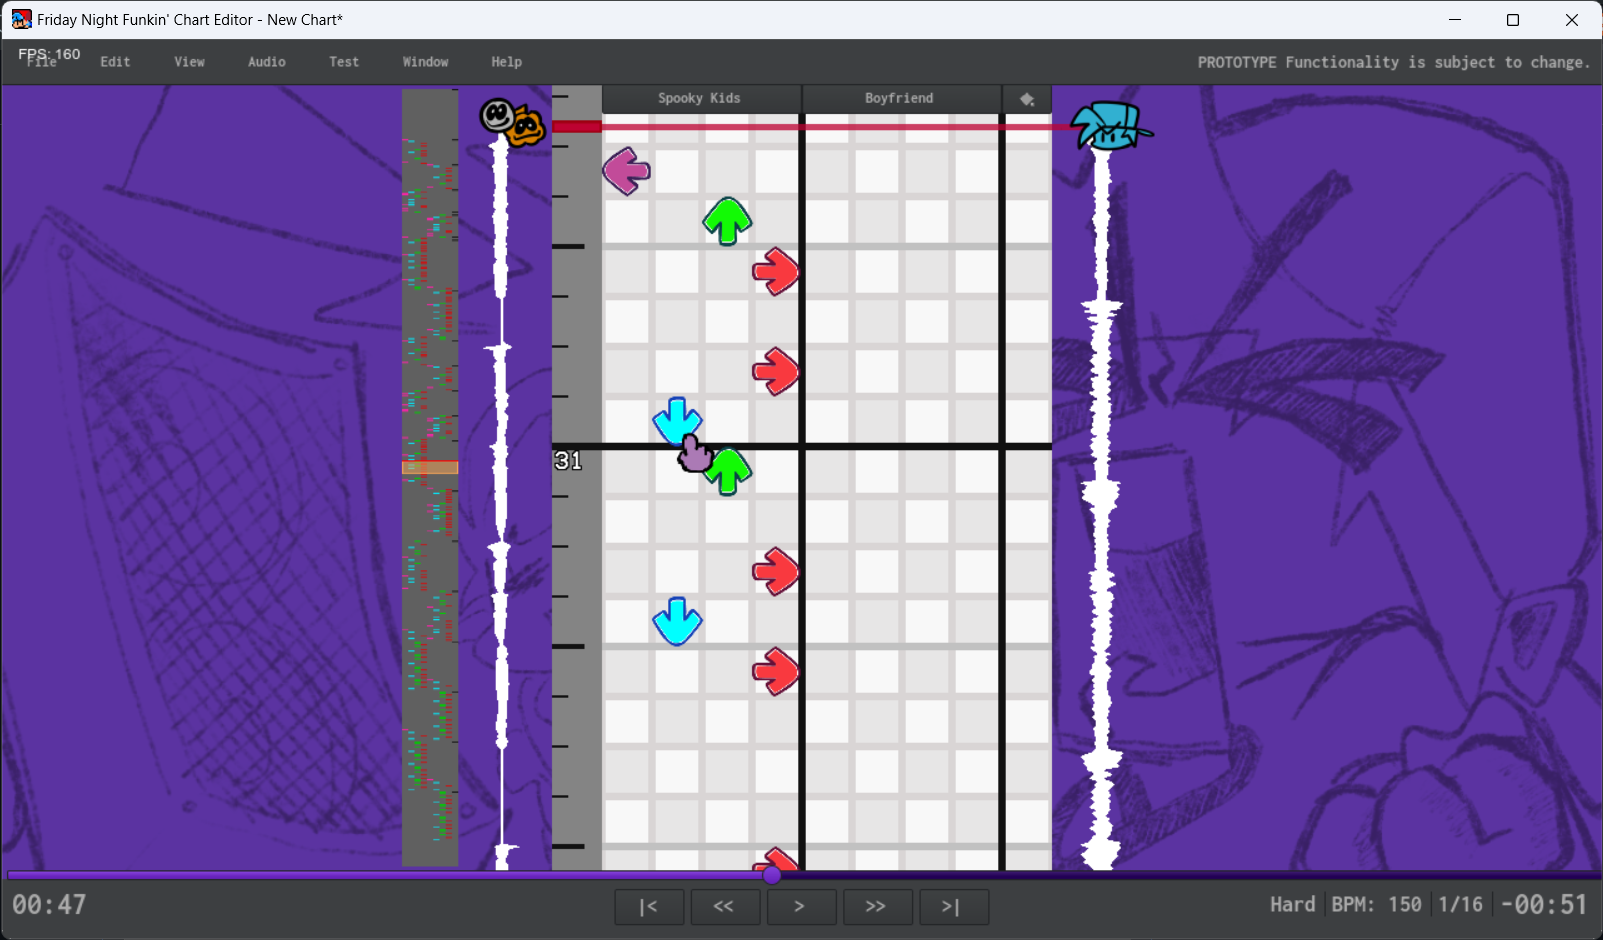The image size is (1603, 940).
Task: Rewind with the << button
Action: 724,907
